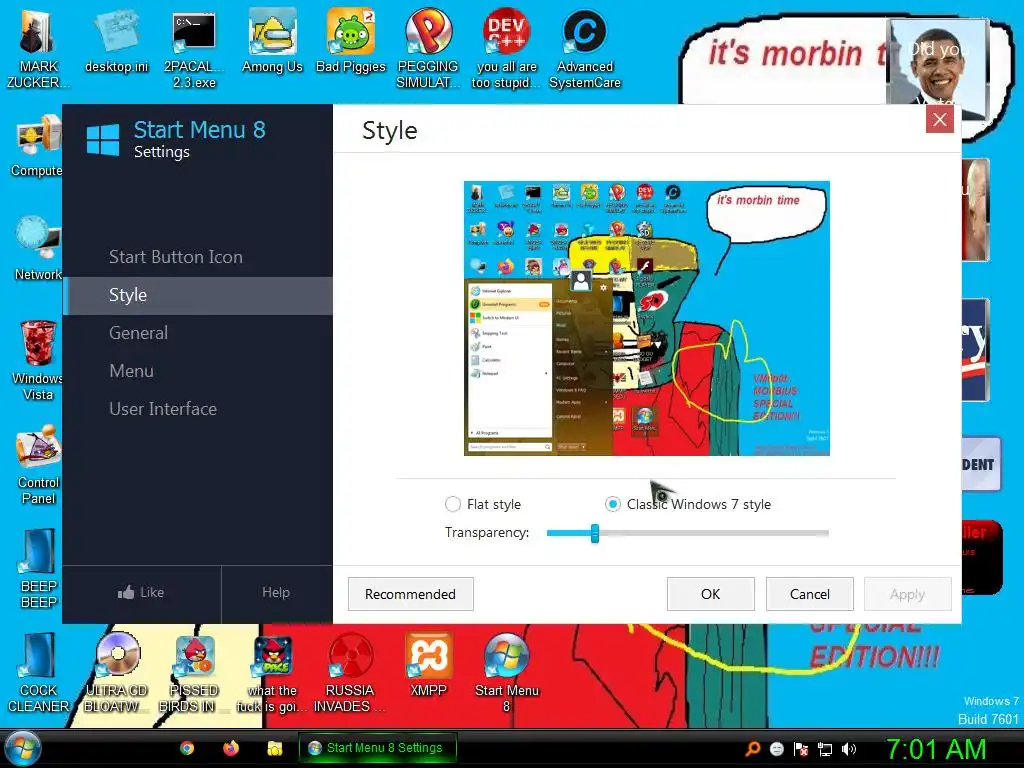
Task: Click the Cancel button
Action: click(x=810, y=594)
